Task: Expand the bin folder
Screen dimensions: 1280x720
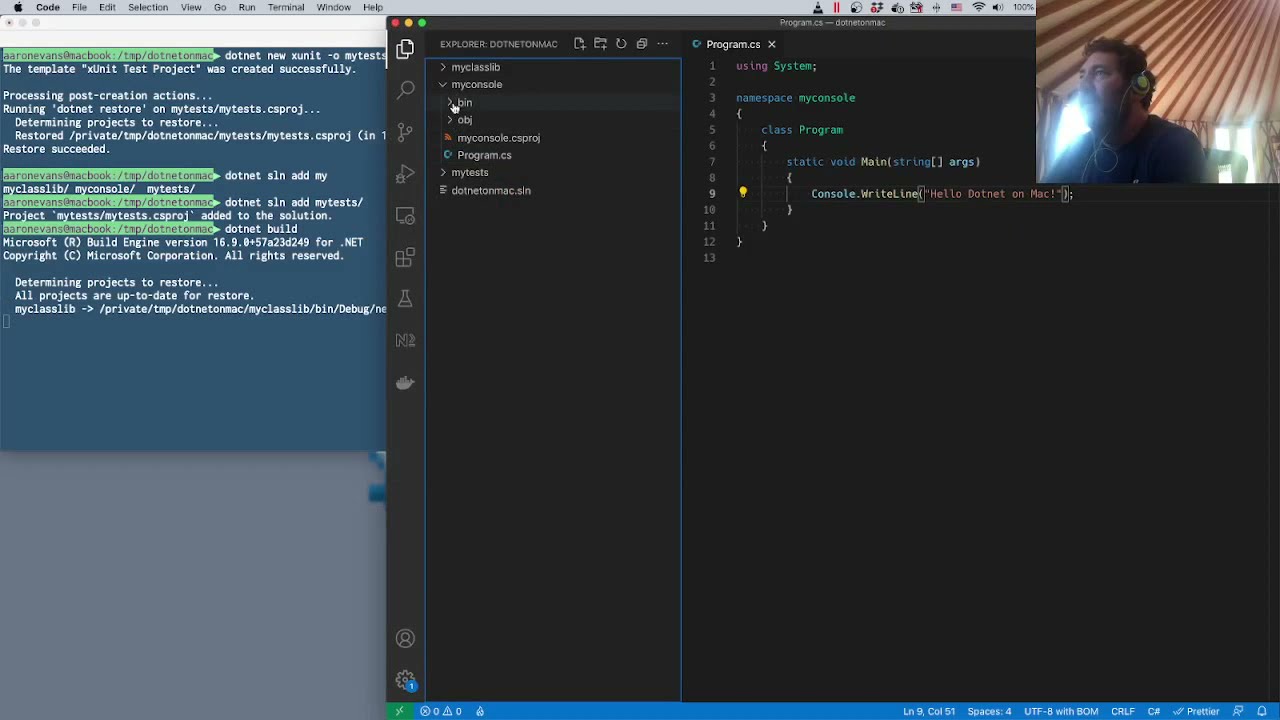Action: pyautogui.click(x=464, y=102)
